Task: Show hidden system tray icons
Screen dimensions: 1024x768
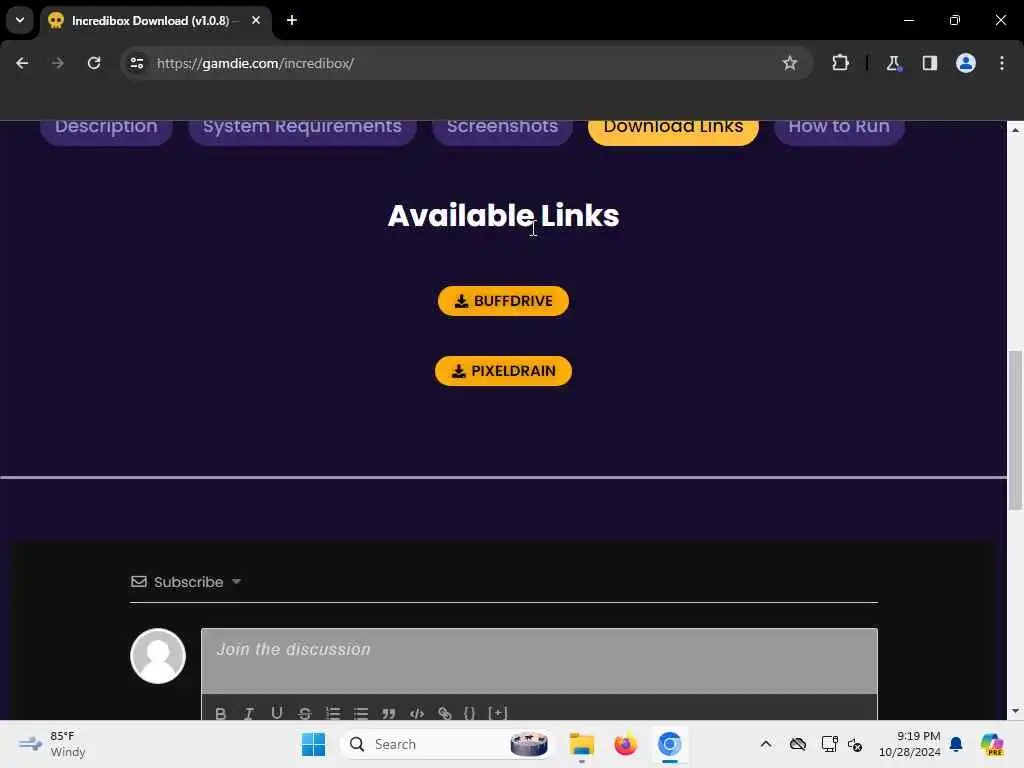Action: point(766,744)
